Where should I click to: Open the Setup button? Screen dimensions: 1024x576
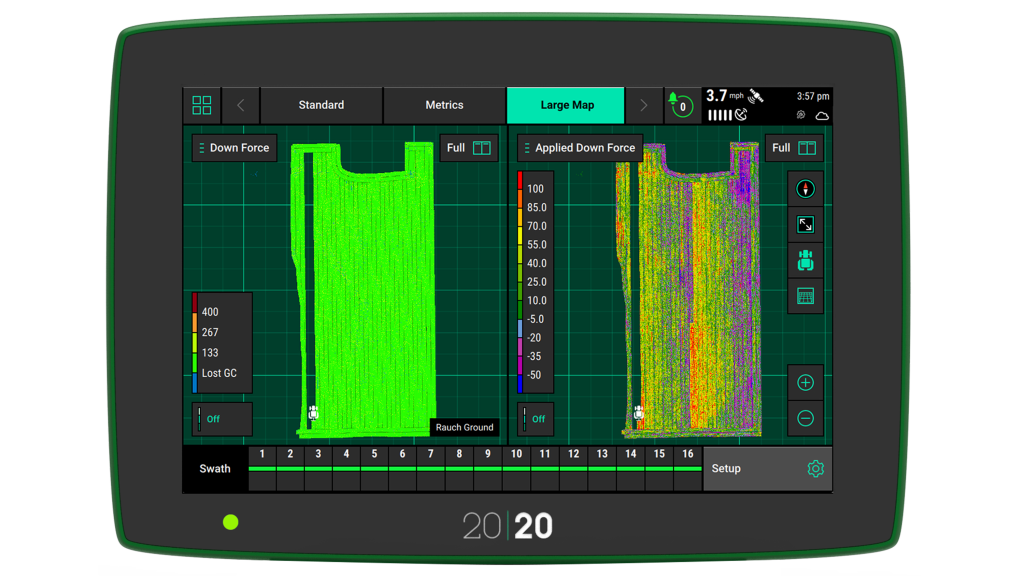(x=767, y=468)
